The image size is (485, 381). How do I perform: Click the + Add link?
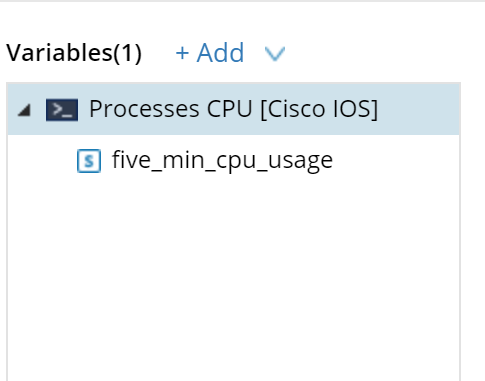coord(210,53)
